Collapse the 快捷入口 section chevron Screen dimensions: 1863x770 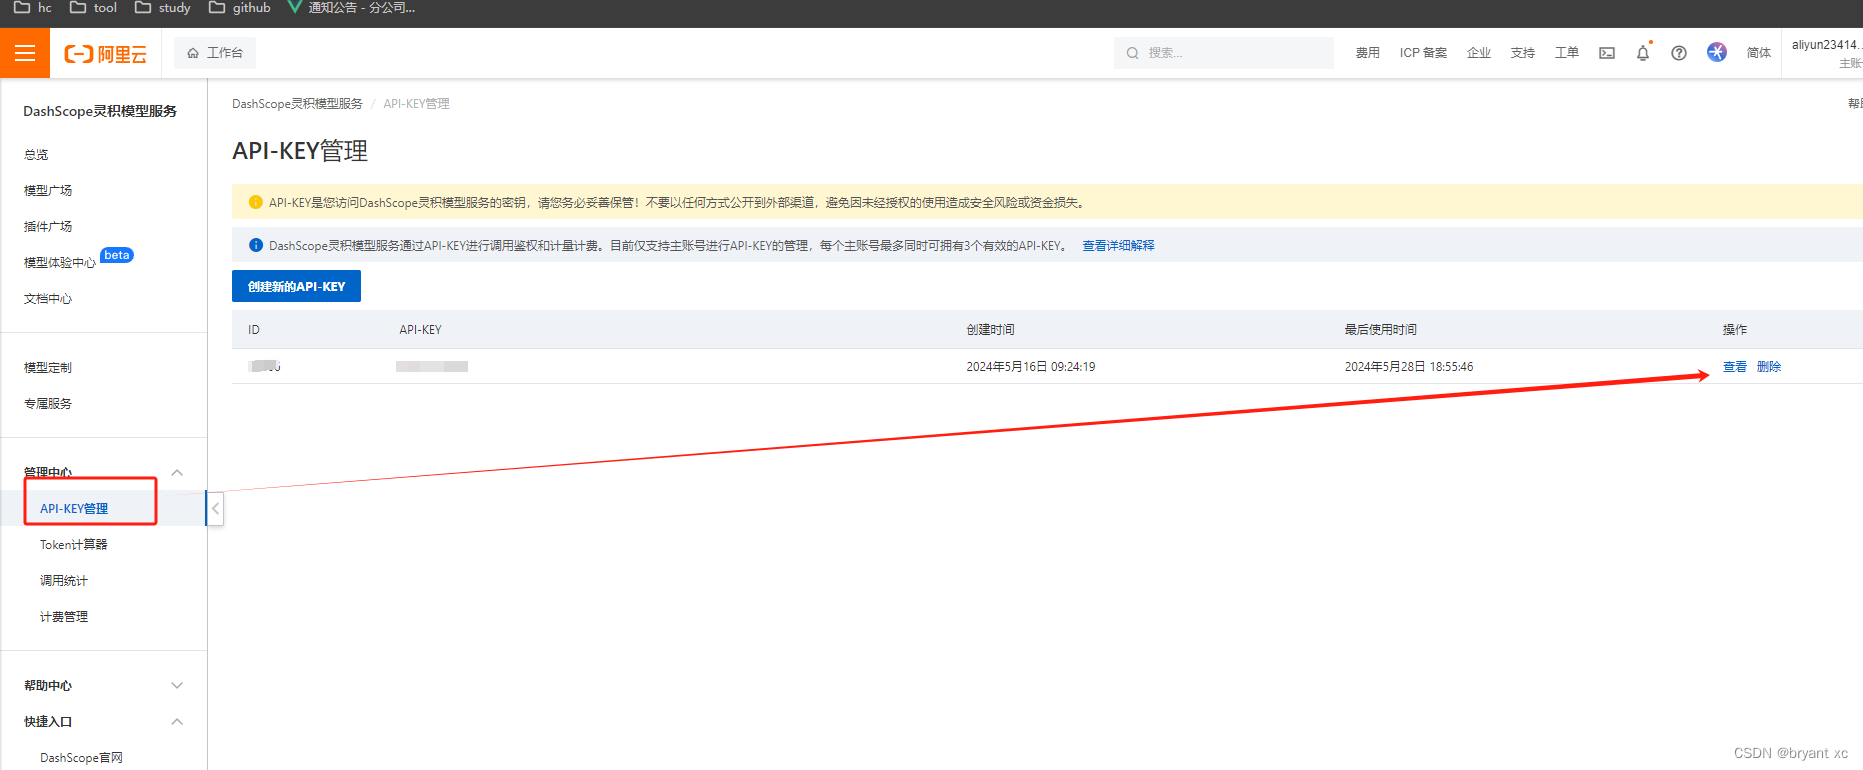click(177, 721)
